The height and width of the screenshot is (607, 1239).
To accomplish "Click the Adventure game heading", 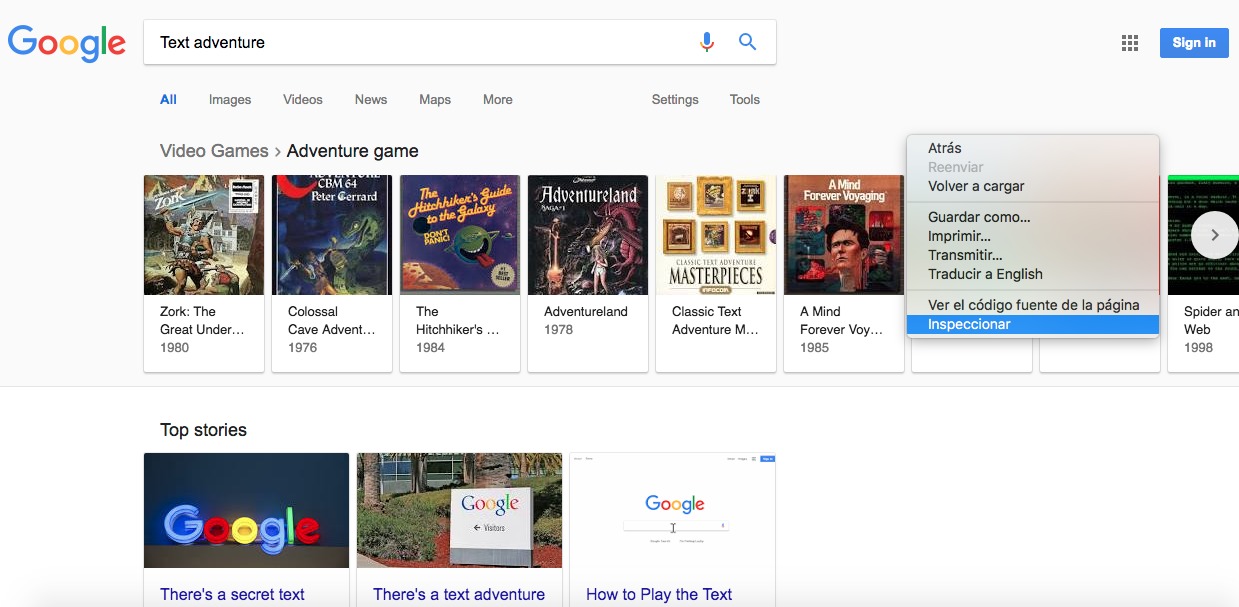I will (x=353, y=151).
